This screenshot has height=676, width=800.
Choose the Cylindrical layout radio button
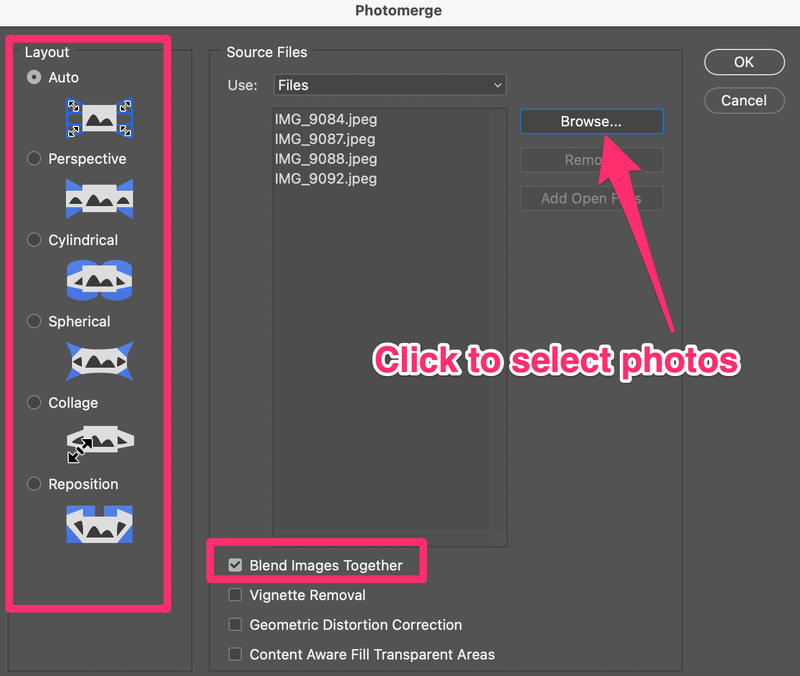point(35,241)
